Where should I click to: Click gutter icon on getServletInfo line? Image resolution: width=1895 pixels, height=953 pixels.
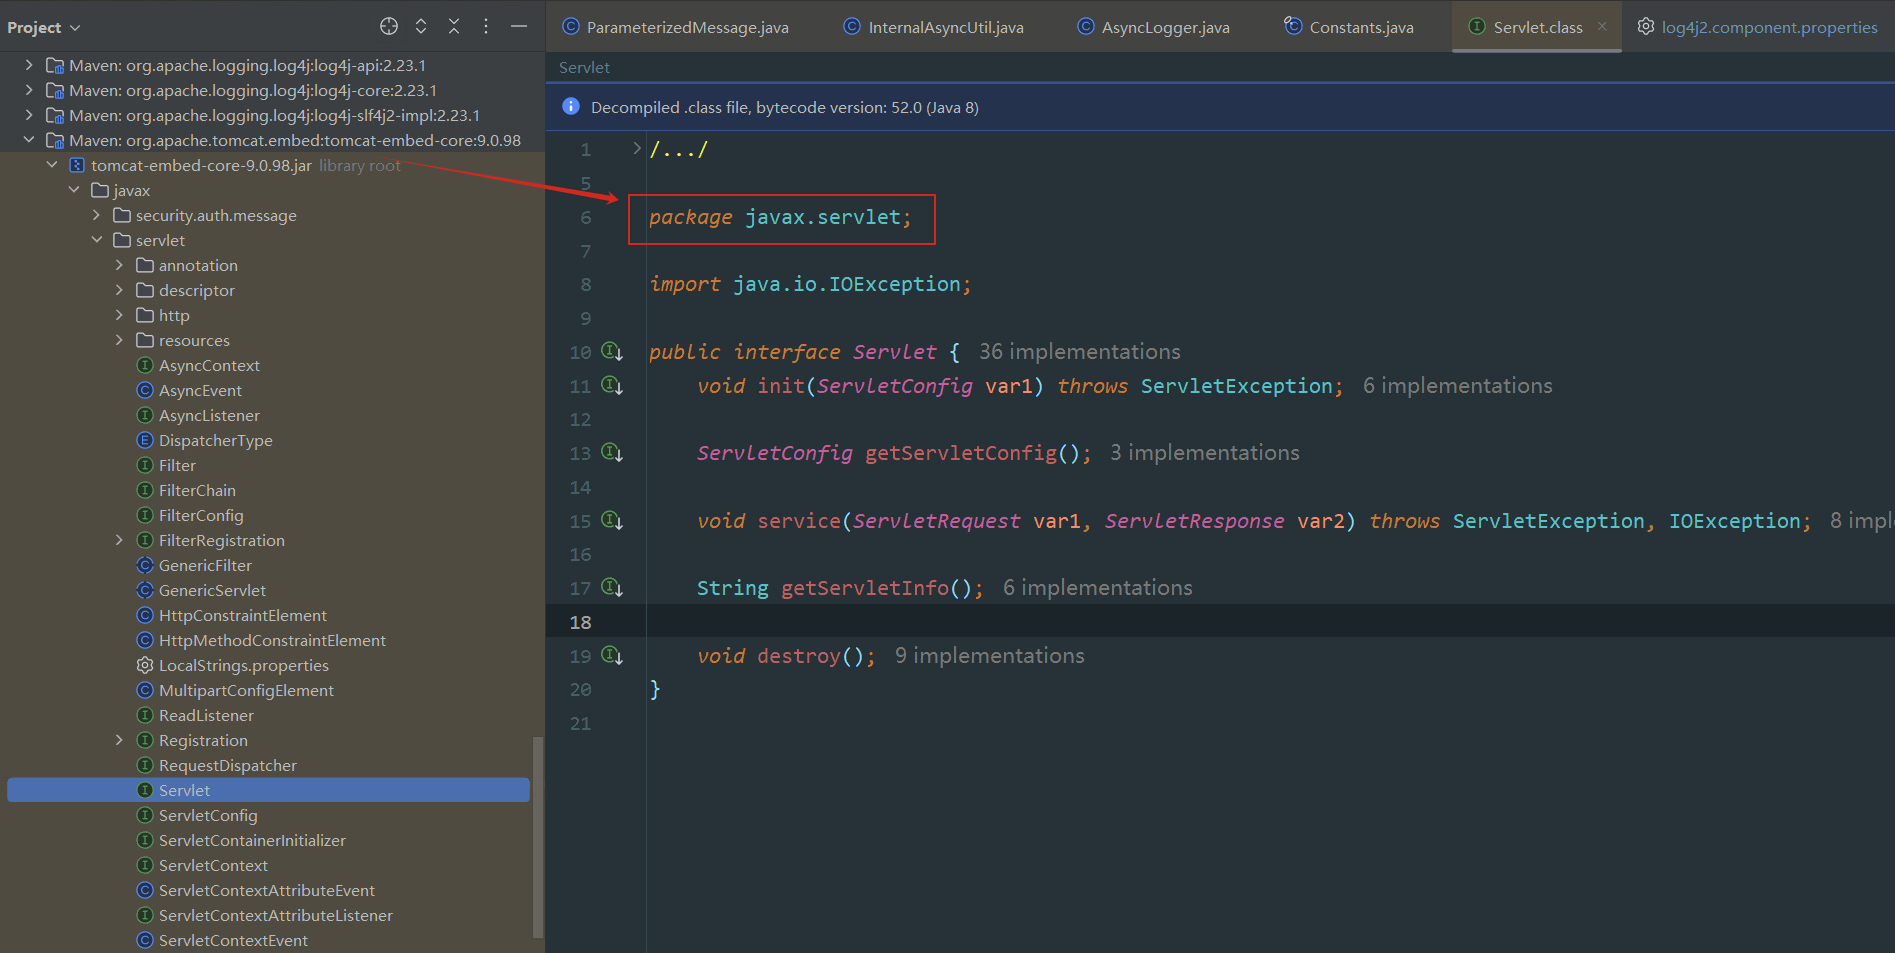coord(611,588)
